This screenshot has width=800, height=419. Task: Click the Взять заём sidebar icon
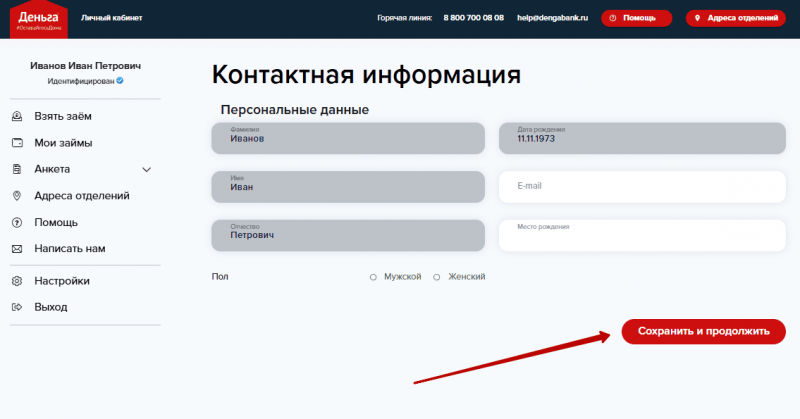click(17, 116)
